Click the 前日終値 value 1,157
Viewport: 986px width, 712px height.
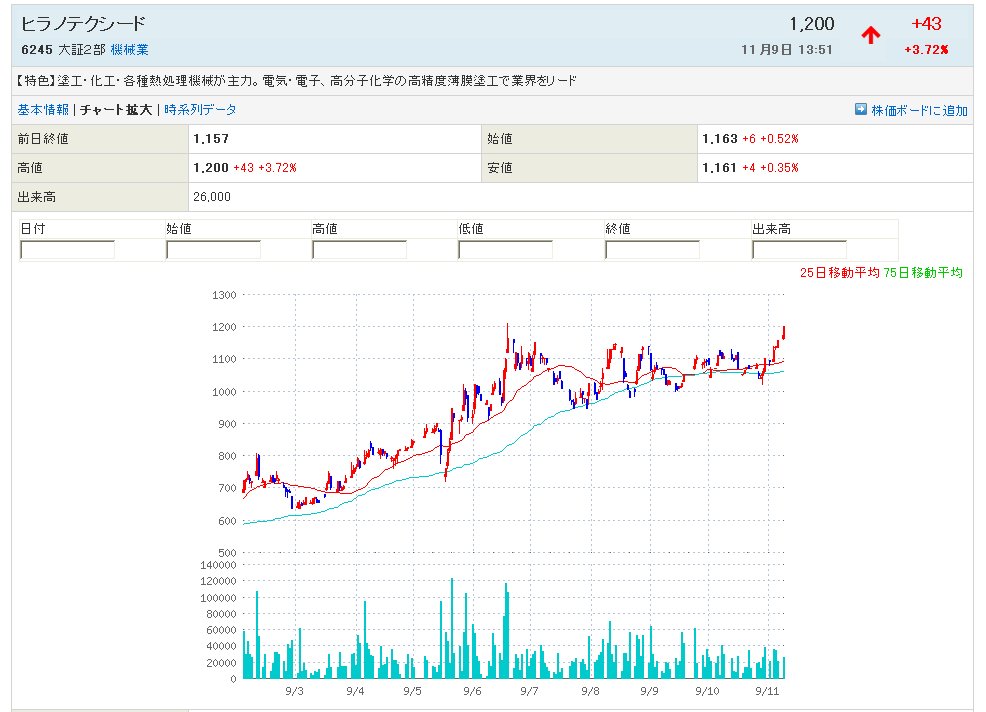[x=211, y=138]
